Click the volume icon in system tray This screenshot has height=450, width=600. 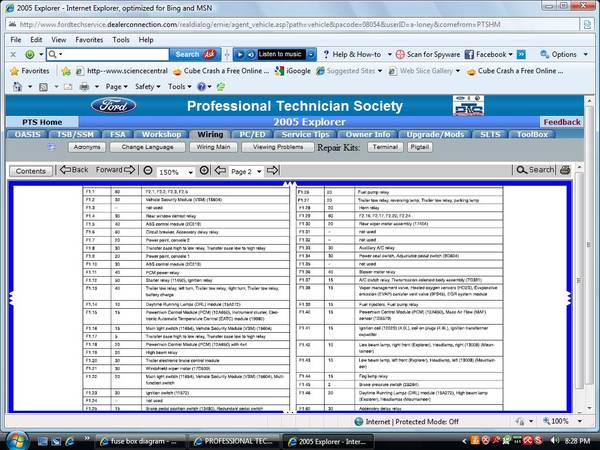tap(554, 441)
